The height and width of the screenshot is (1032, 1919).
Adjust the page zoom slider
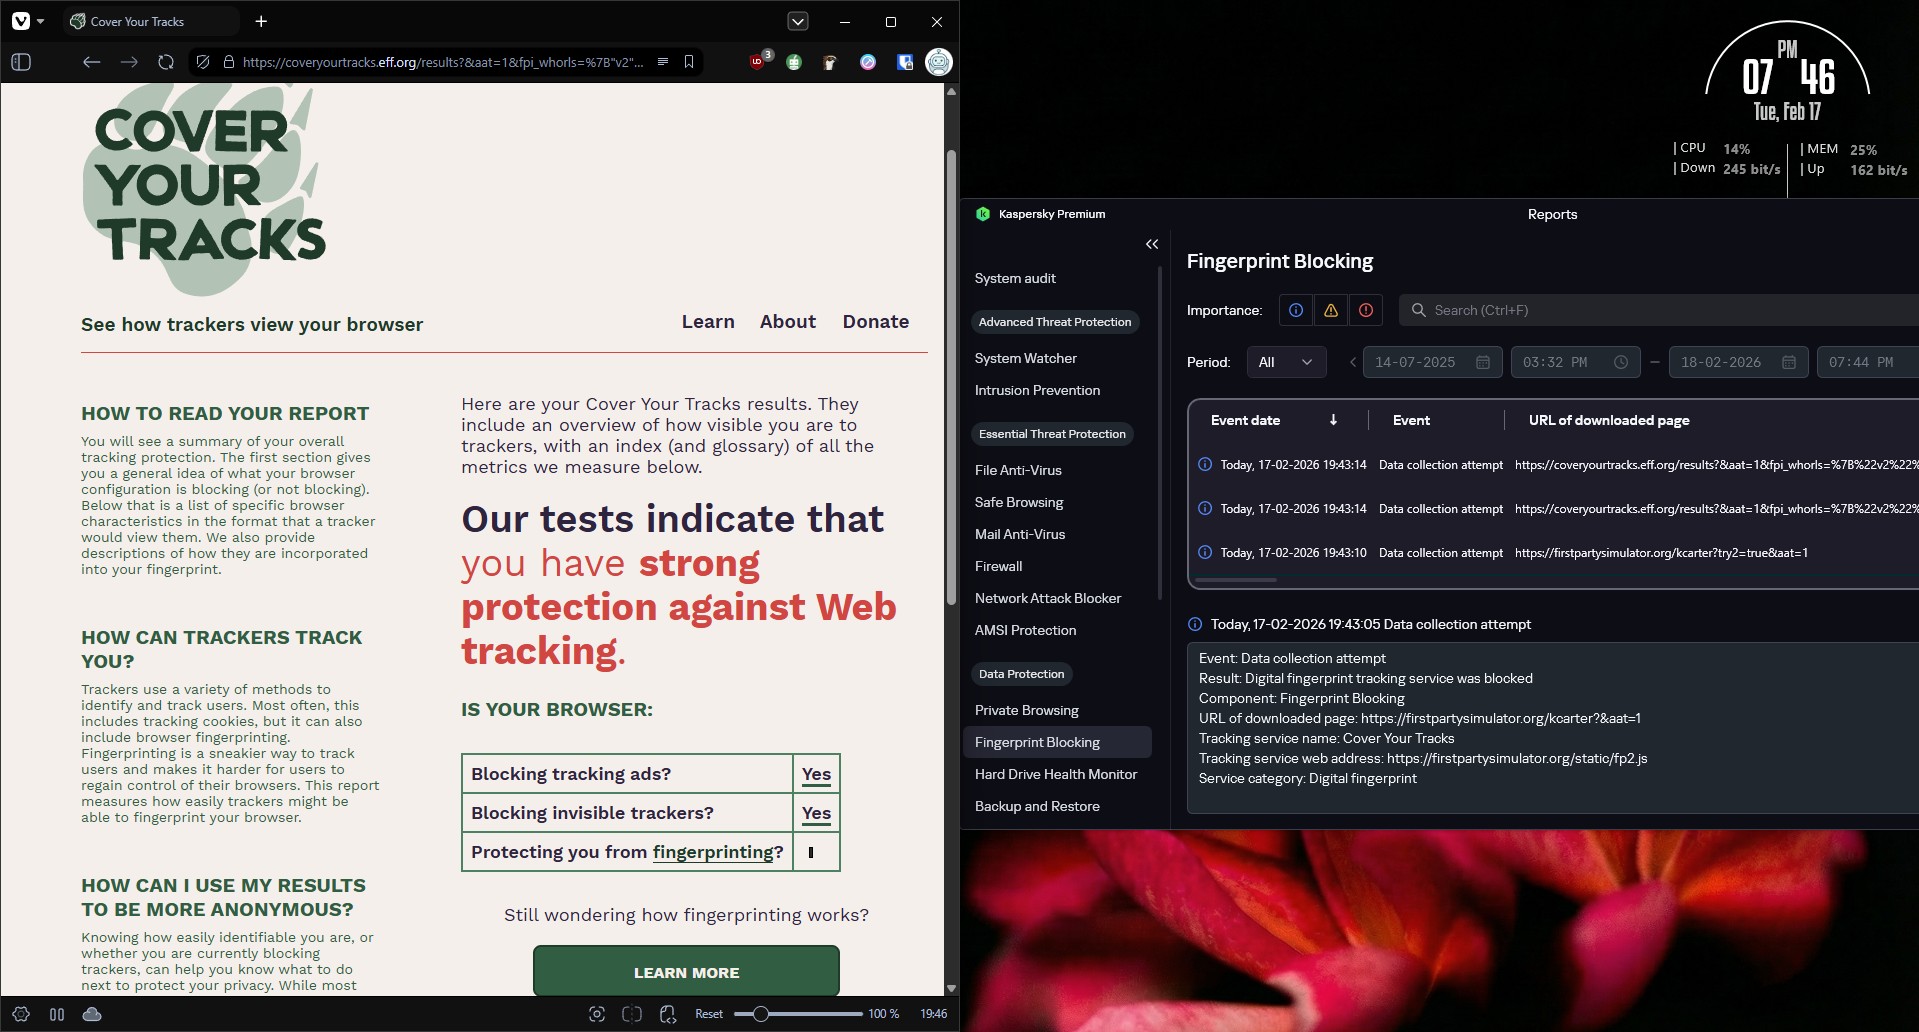point(798,1014)
